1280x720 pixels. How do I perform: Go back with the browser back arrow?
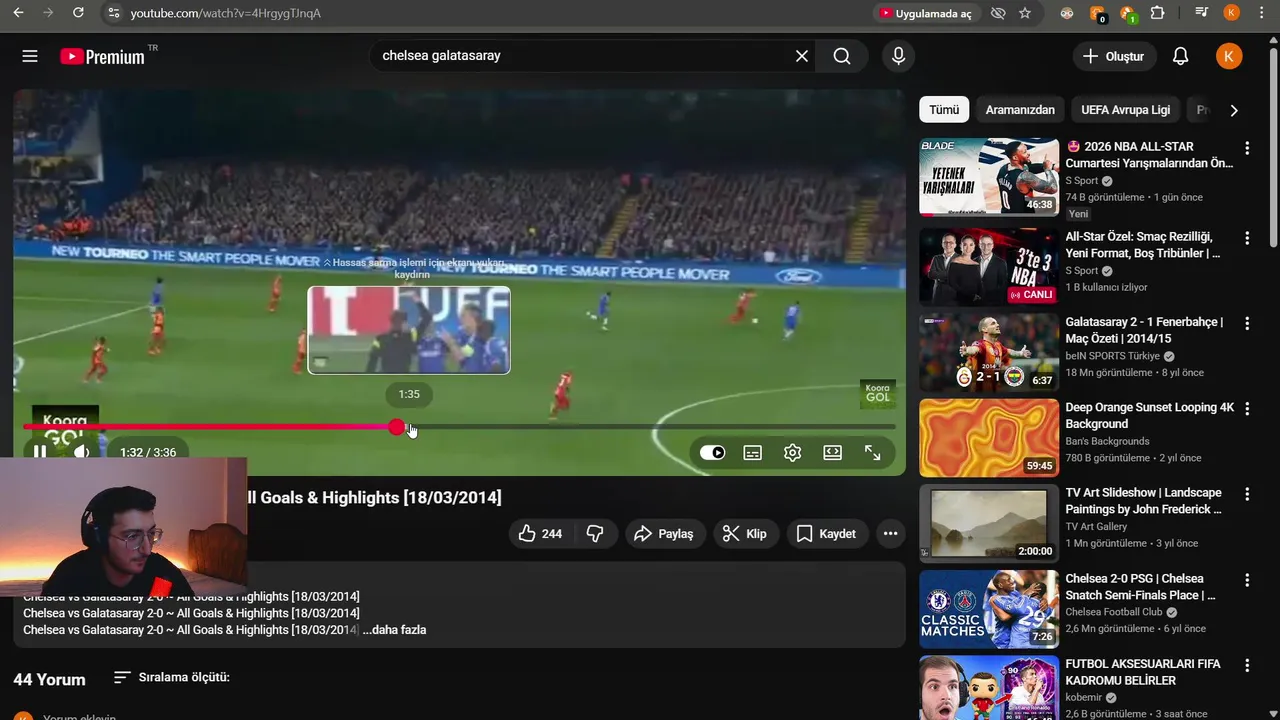(x=18, y=13)
